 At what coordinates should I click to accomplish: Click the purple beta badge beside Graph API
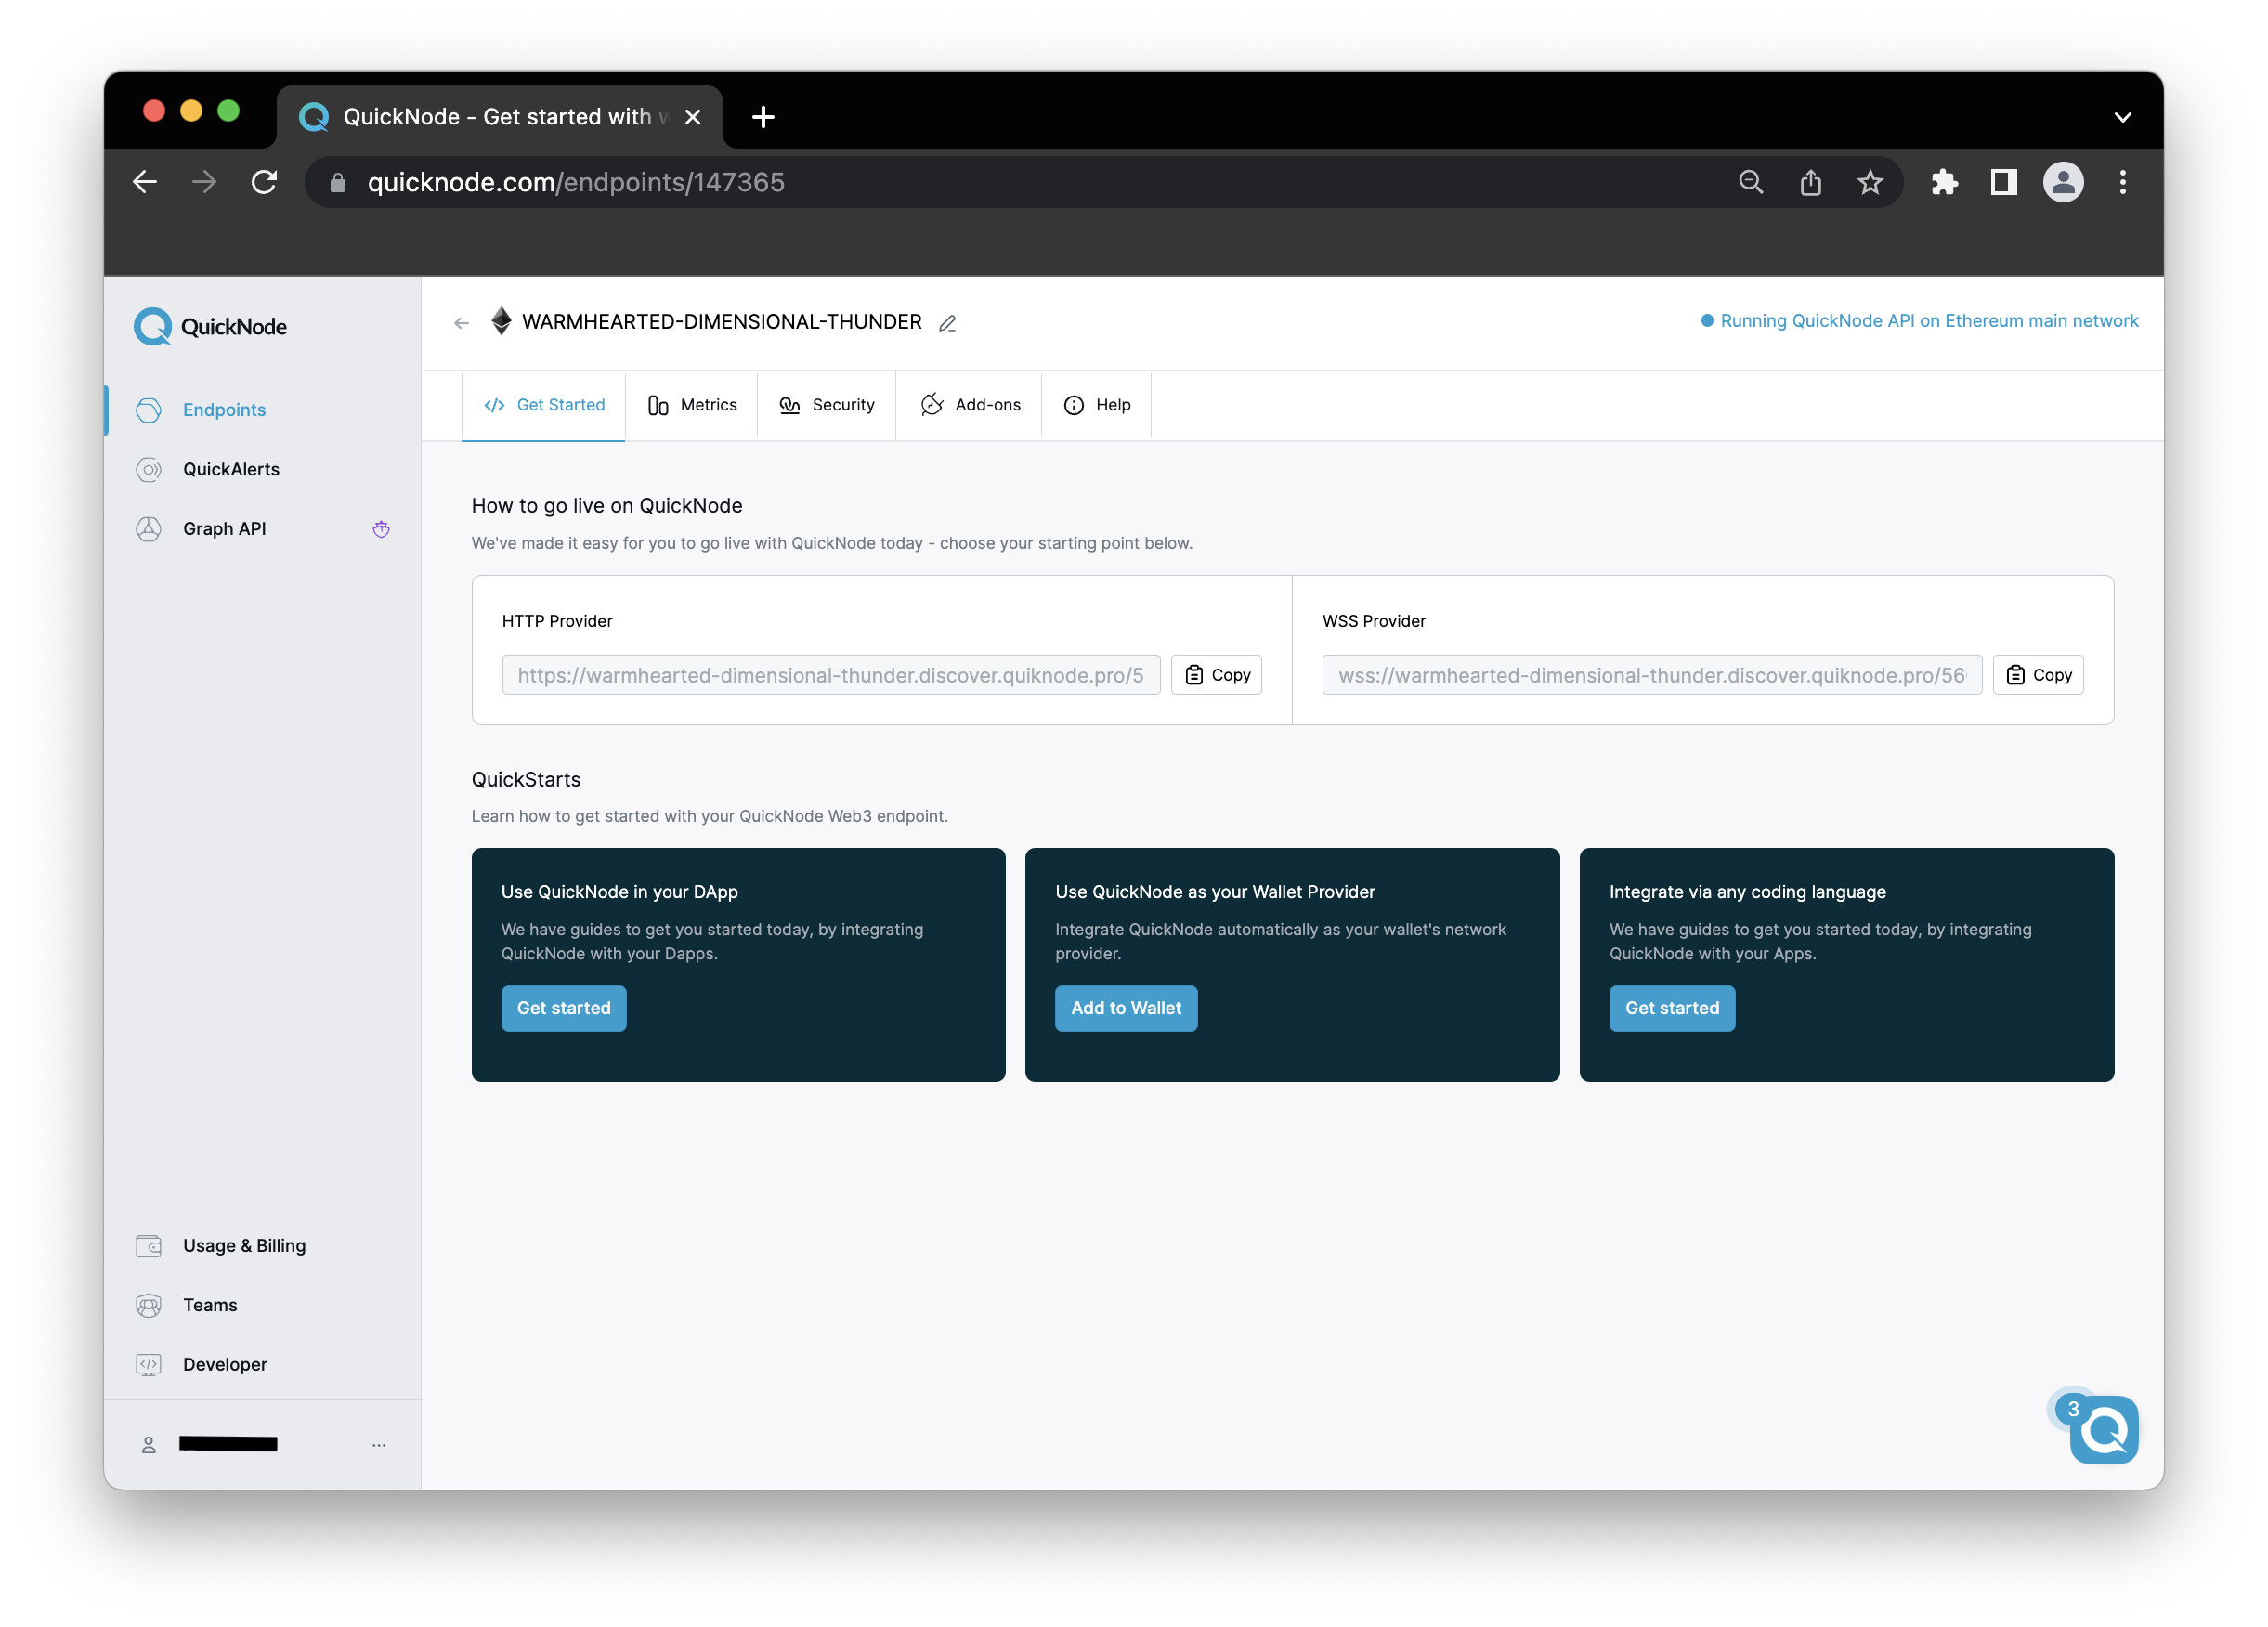pyautogui.click(x=381, y=529)
